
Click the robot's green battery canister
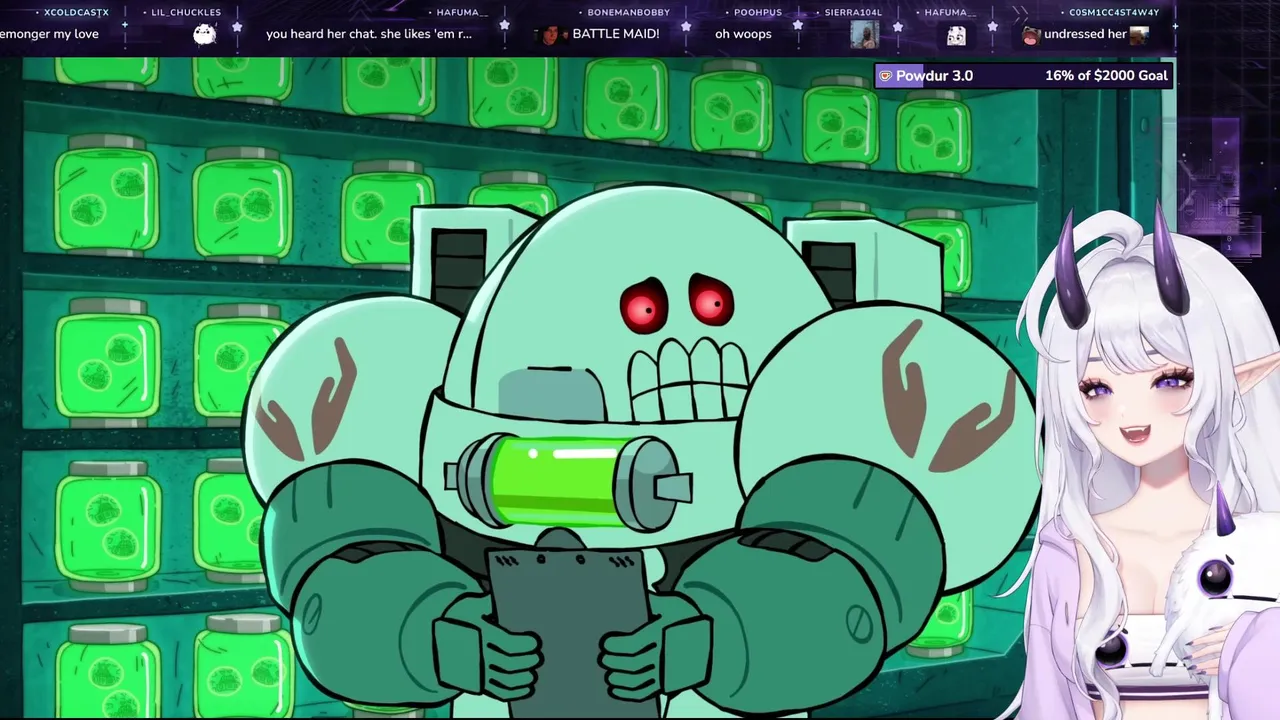(568, 482)
